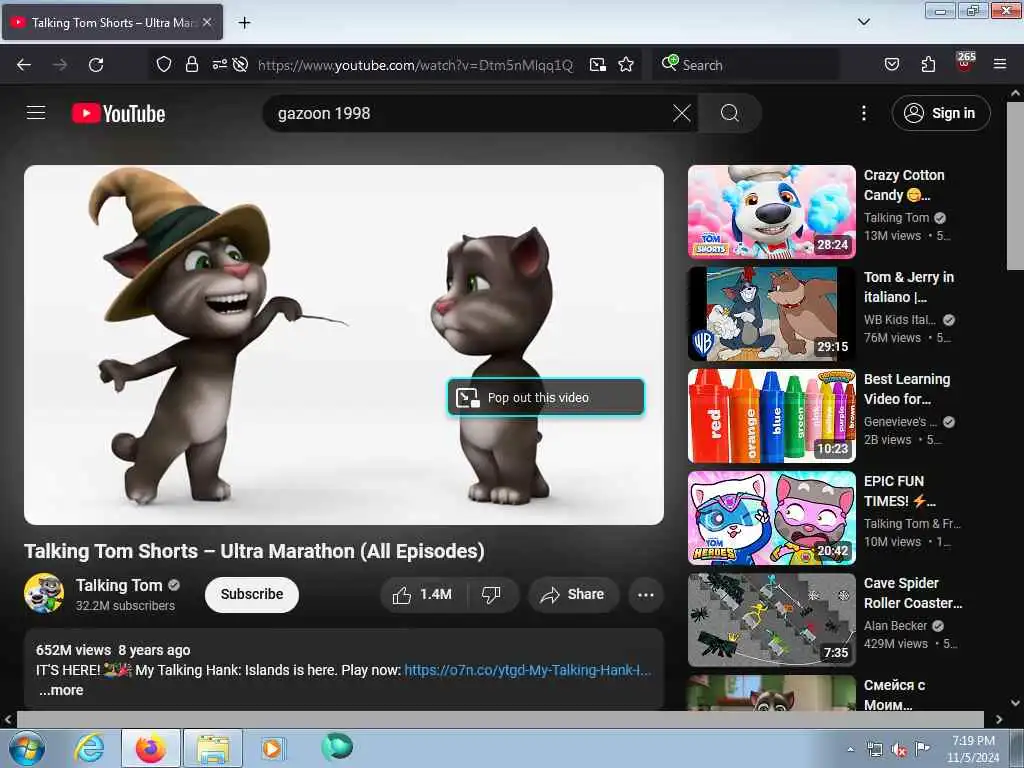Open a new tab with the plus button

coord(244,23)
